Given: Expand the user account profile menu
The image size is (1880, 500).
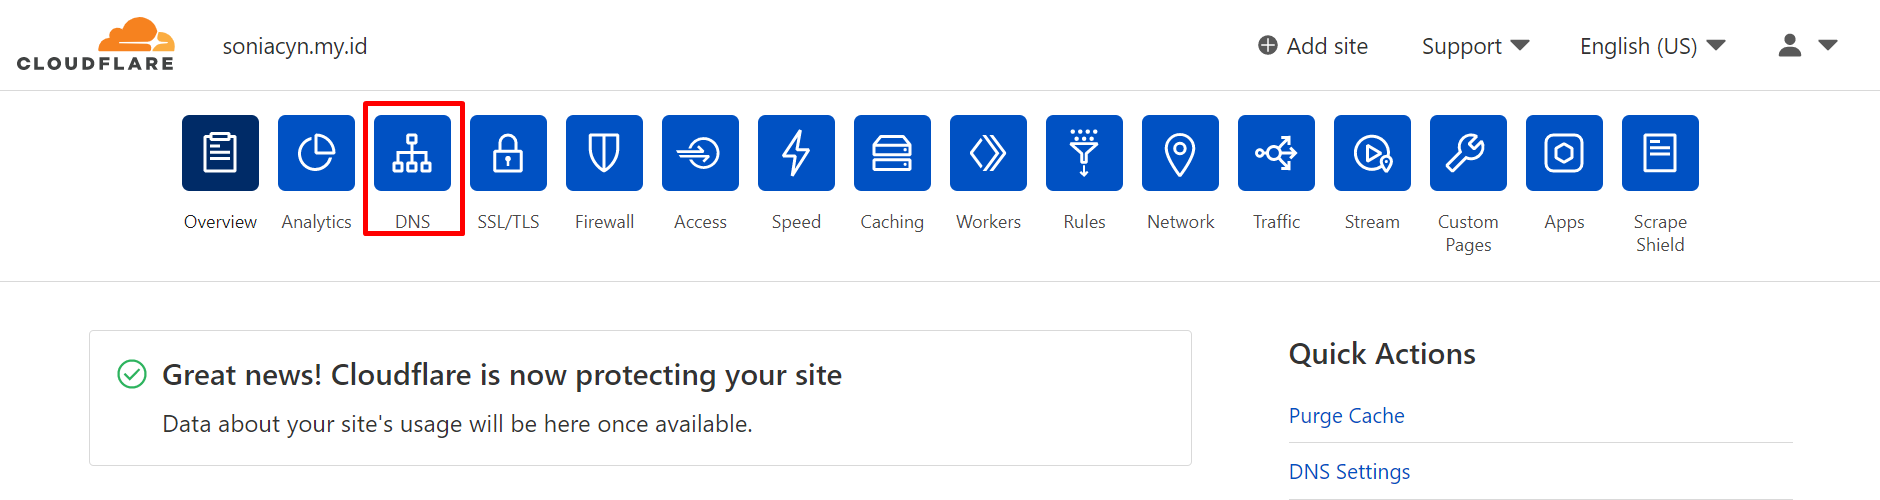Looking at the screenshot, I should tap(1808, 45).
